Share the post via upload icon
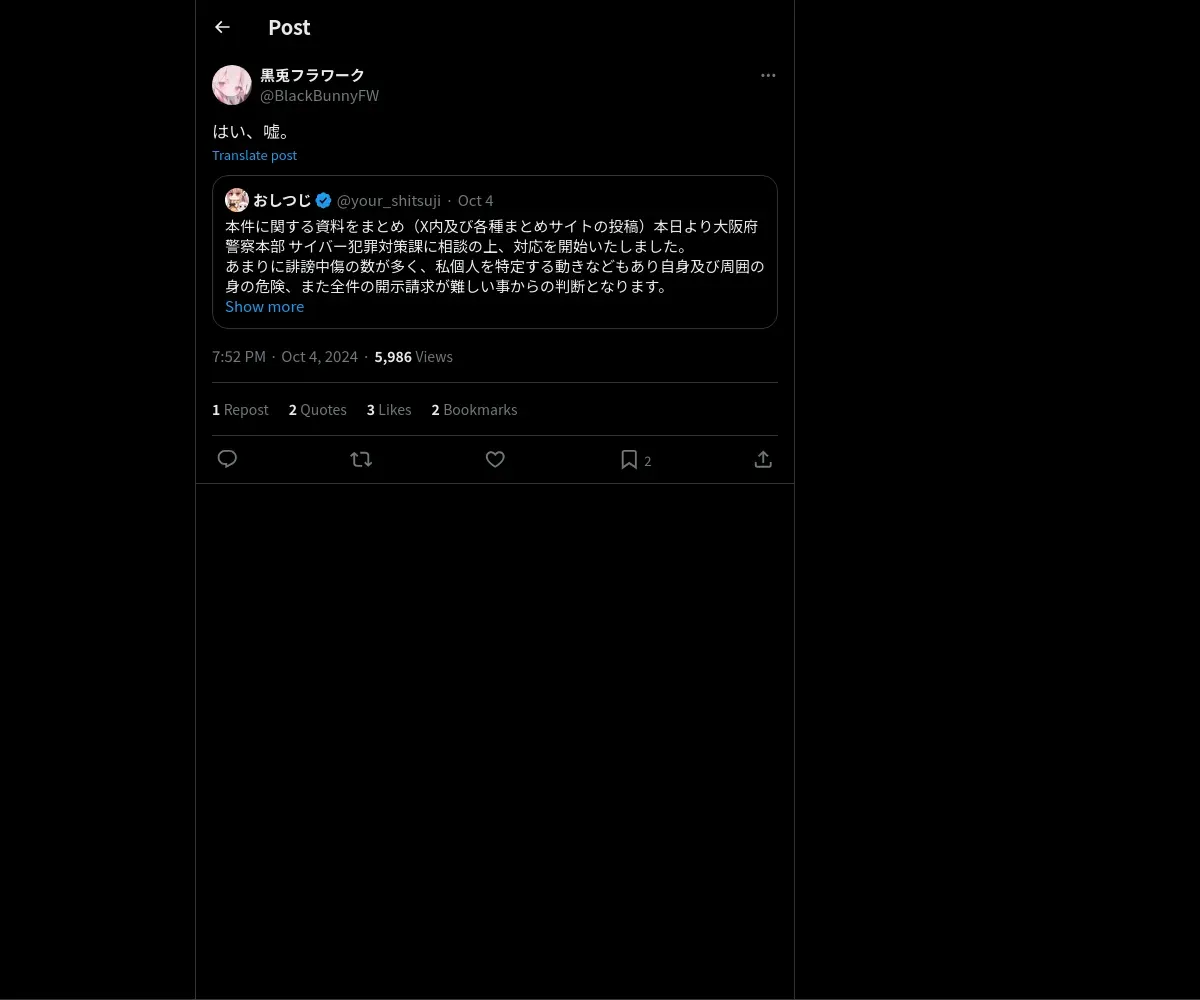The height and width of the screenshot is (1000, 1200). click(x=763, y=459)
